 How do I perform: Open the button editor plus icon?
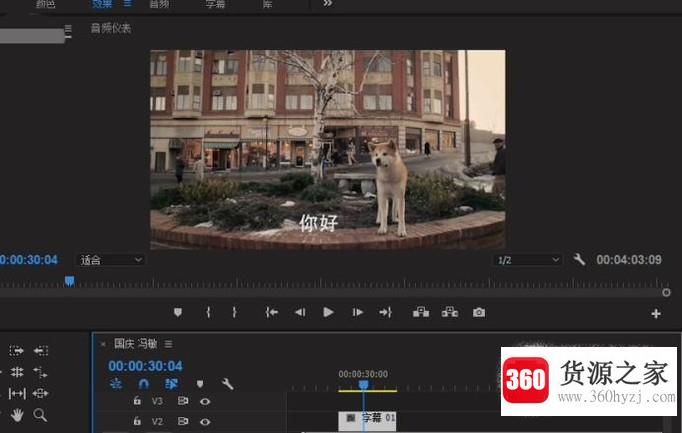(x=656, y=313)
